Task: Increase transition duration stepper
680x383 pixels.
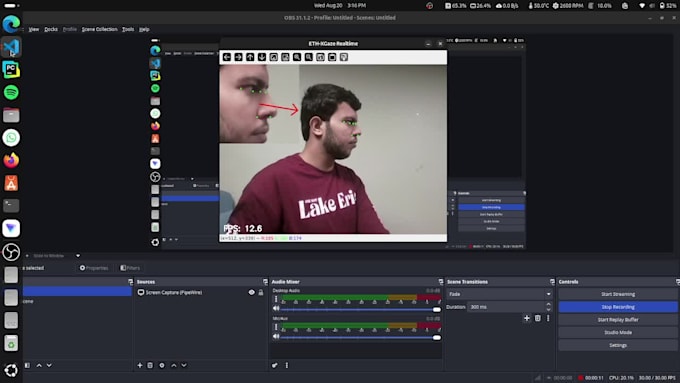Action: tap(549, 304)
